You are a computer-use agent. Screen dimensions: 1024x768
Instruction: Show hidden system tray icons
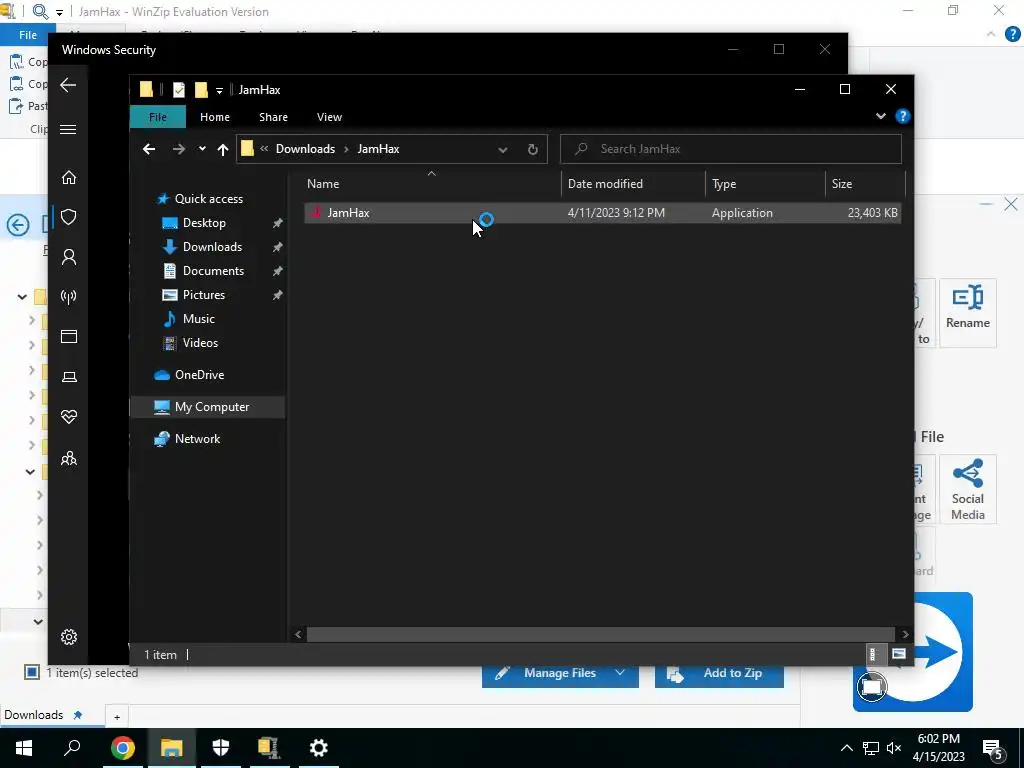click(x=846, y=748)
